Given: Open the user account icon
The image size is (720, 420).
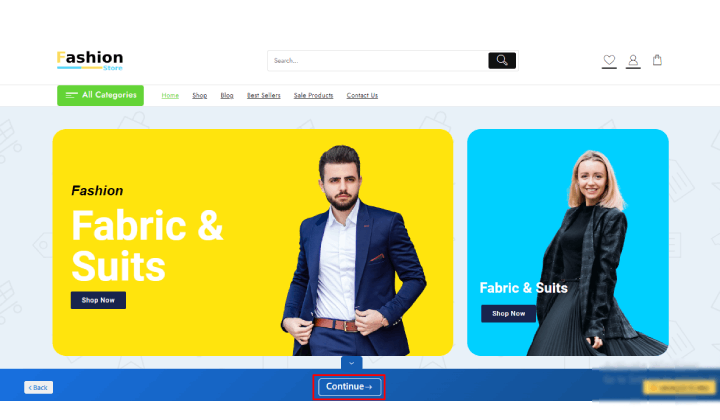Looking at the screenshot, I should (x=633, y=60).
